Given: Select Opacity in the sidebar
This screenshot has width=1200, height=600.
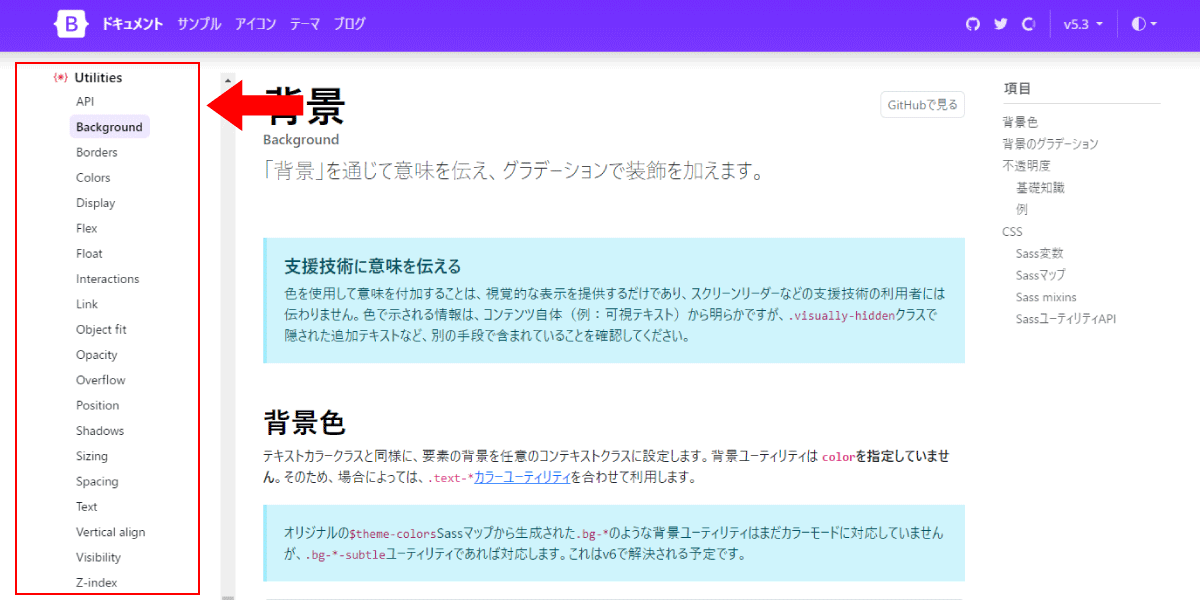Looking at the screenshot, I should point(97,355).
